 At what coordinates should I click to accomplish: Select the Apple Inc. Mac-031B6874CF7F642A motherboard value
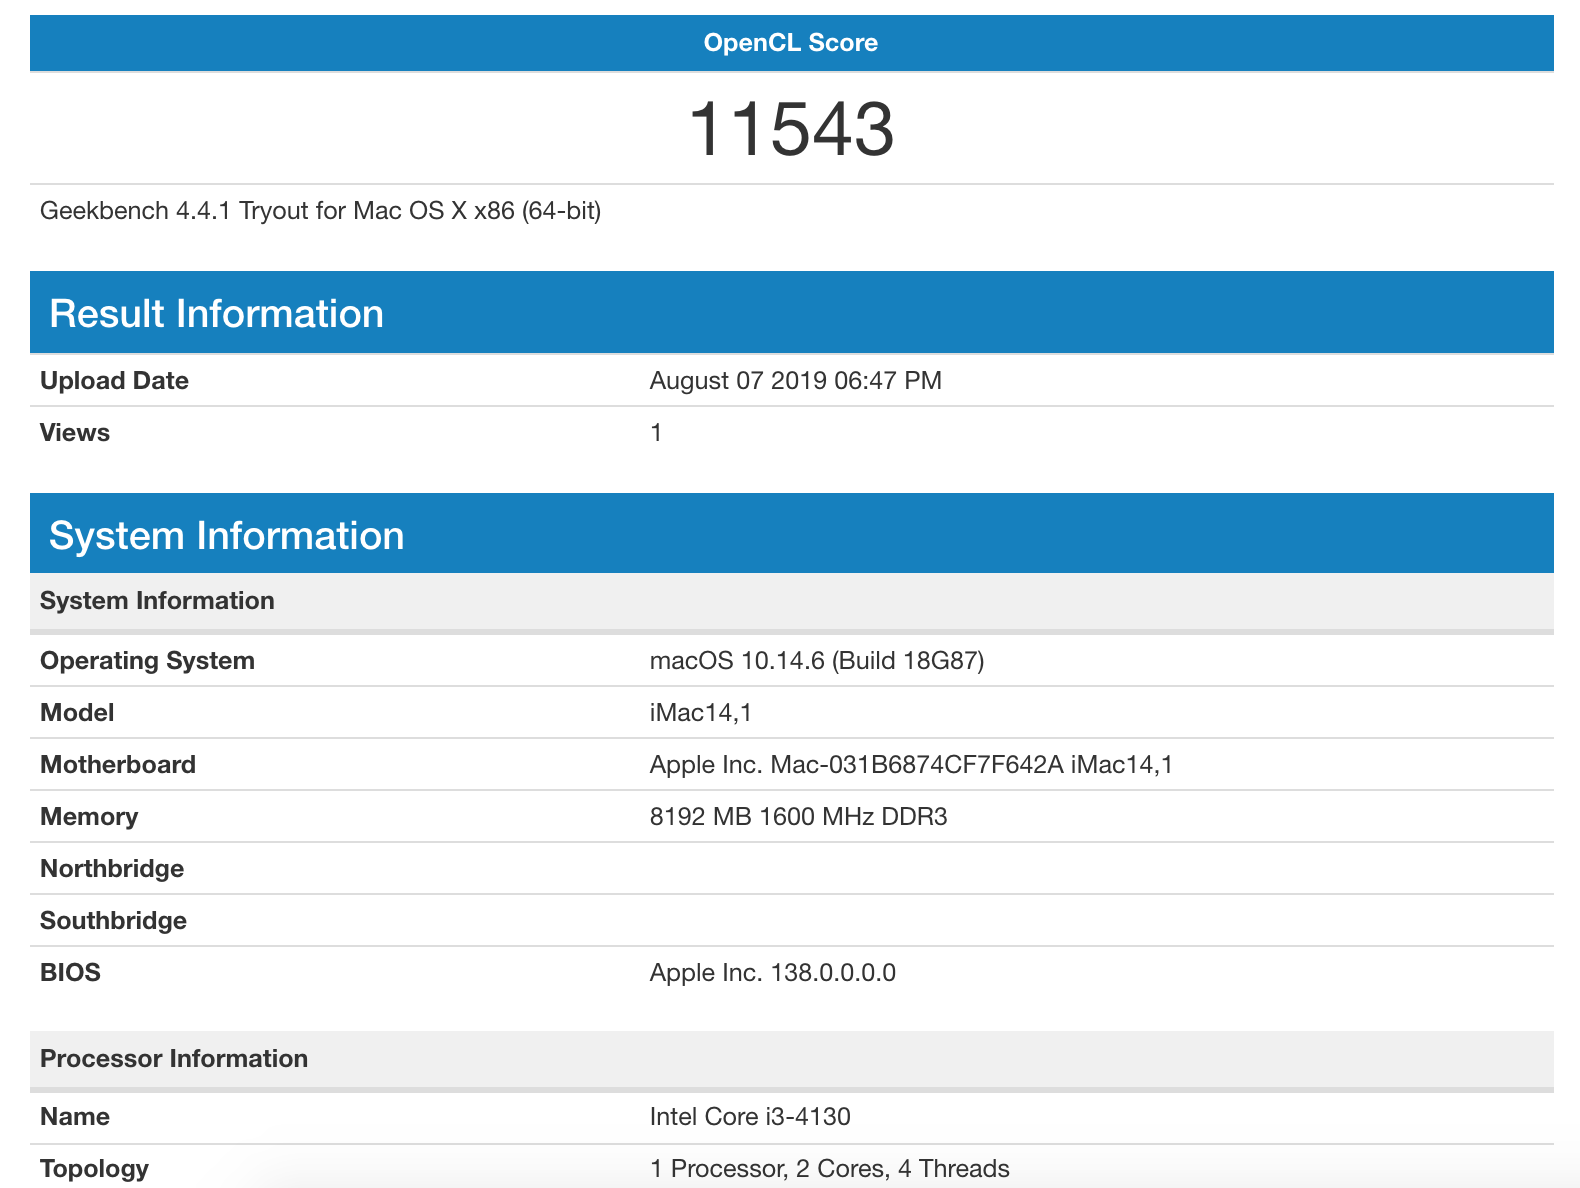[911, 765]
